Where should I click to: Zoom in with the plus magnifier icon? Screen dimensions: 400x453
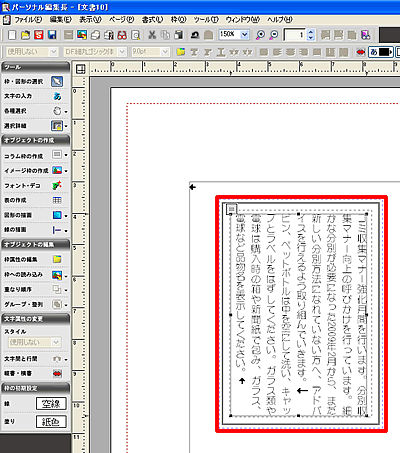tap(260, 35)
